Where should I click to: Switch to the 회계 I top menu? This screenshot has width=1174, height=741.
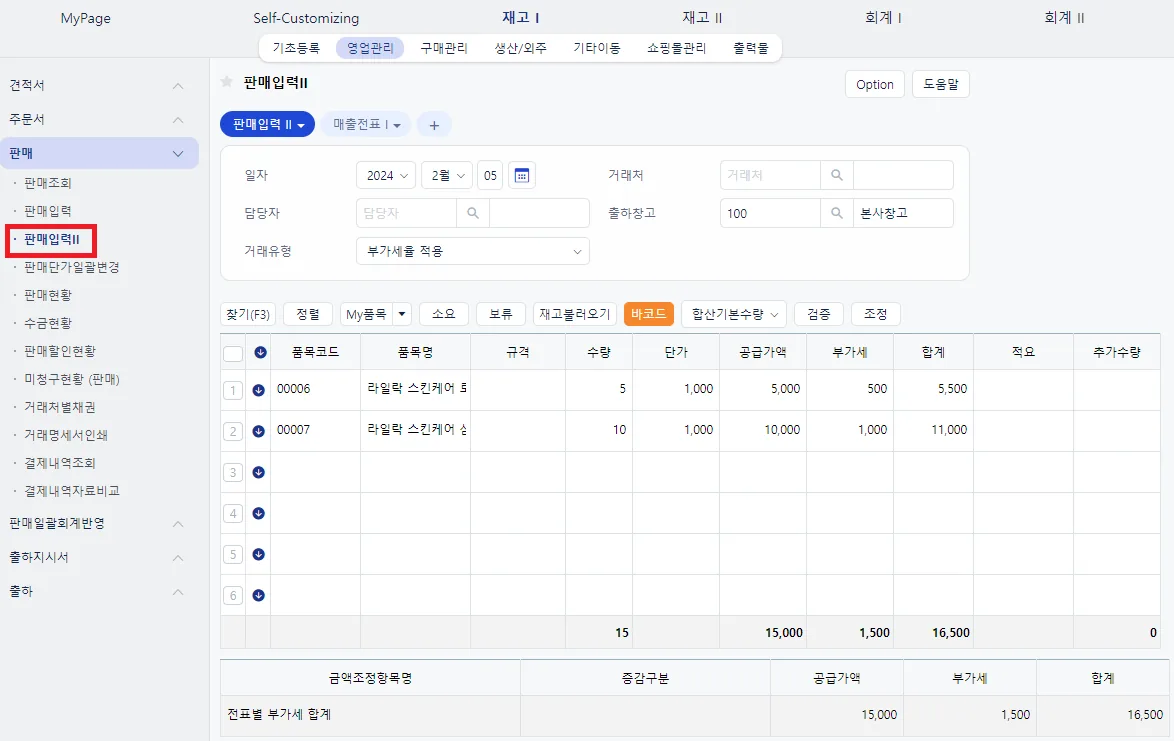883,18
